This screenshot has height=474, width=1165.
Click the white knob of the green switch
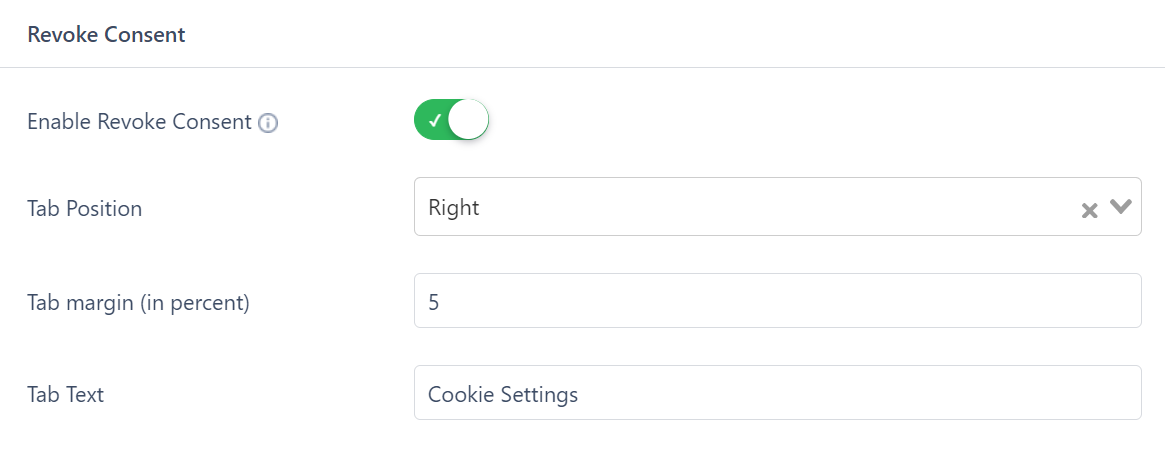[x=468, y=120]
